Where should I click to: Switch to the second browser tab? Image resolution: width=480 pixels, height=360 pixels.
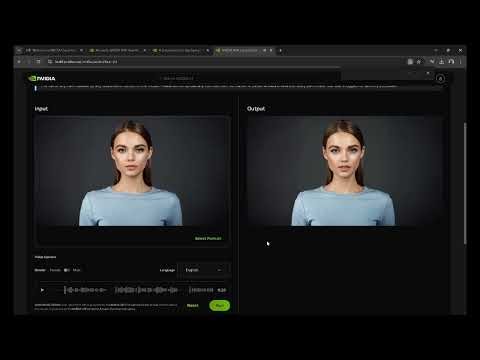[x=117, y=50]
